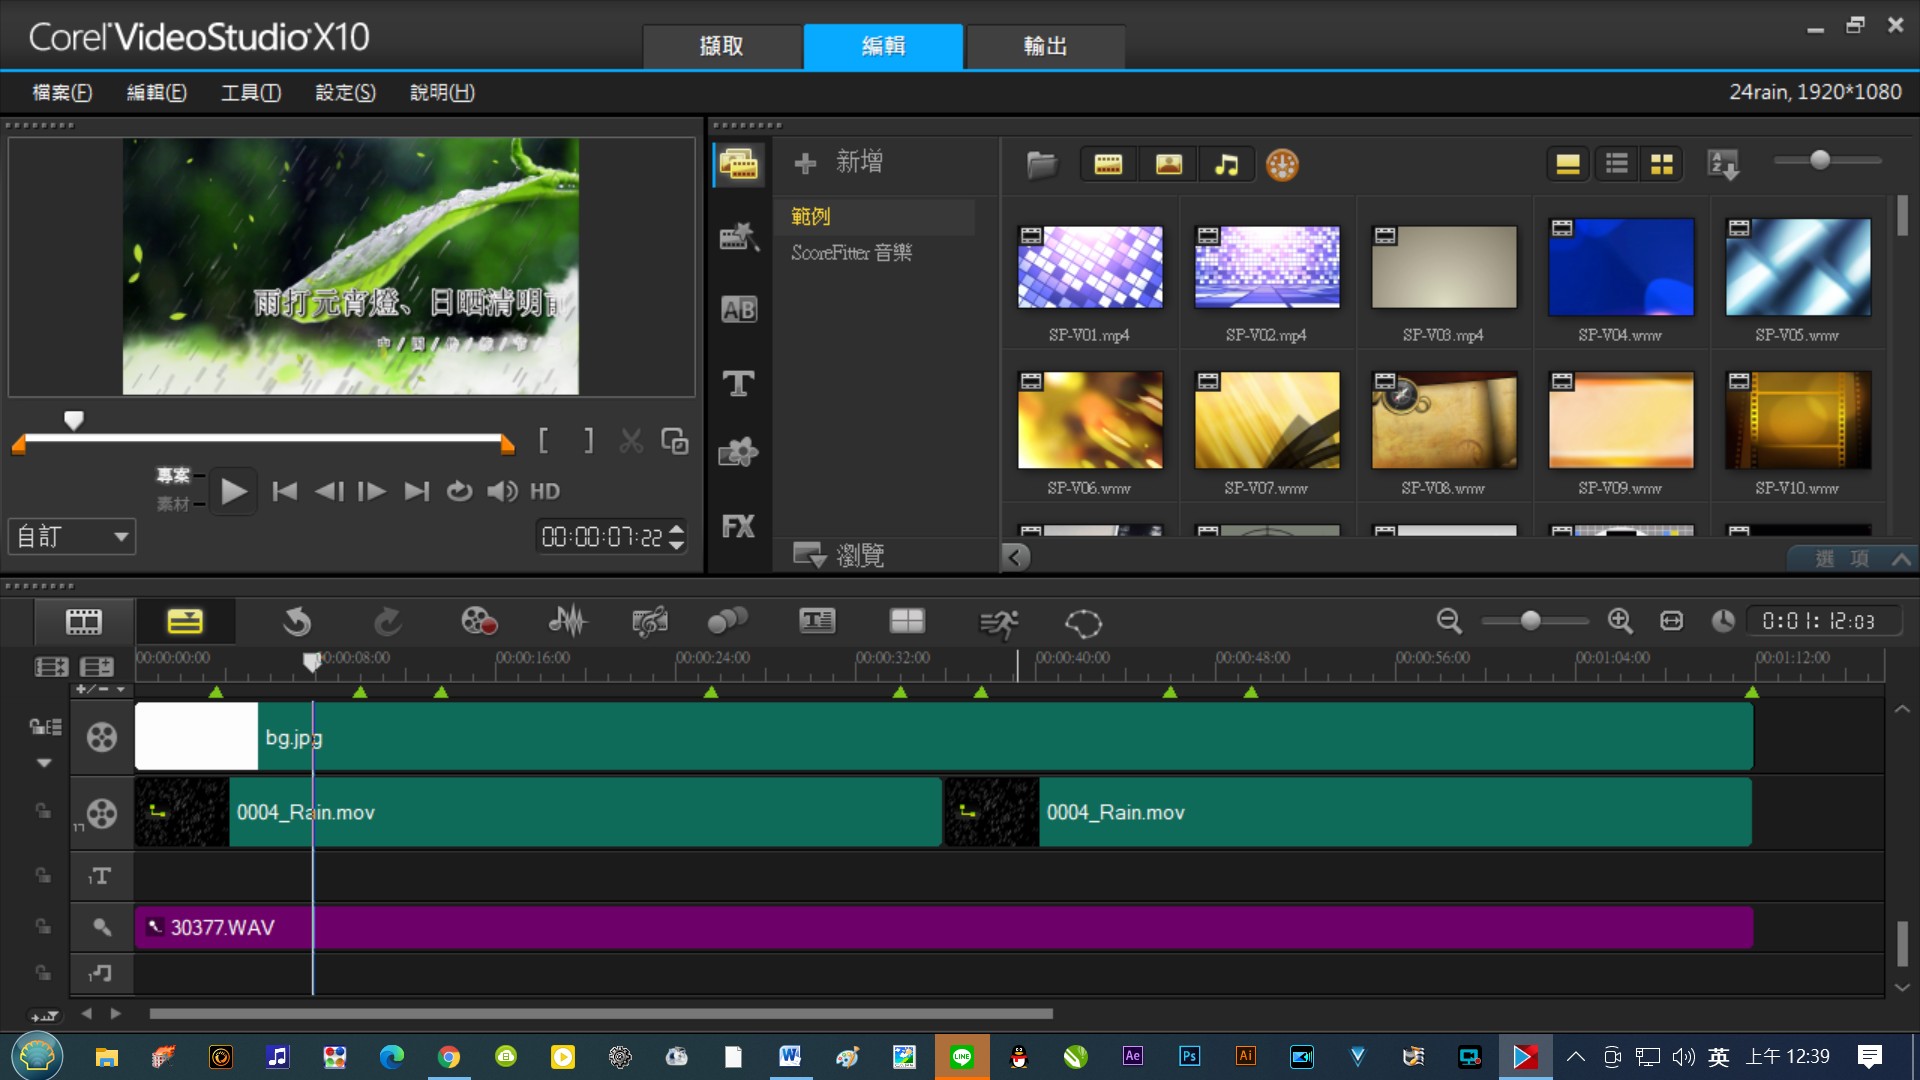This screenshot has width=1920, height=1080.
Task: Open the Media library panel icon
Action: (739, 164)
